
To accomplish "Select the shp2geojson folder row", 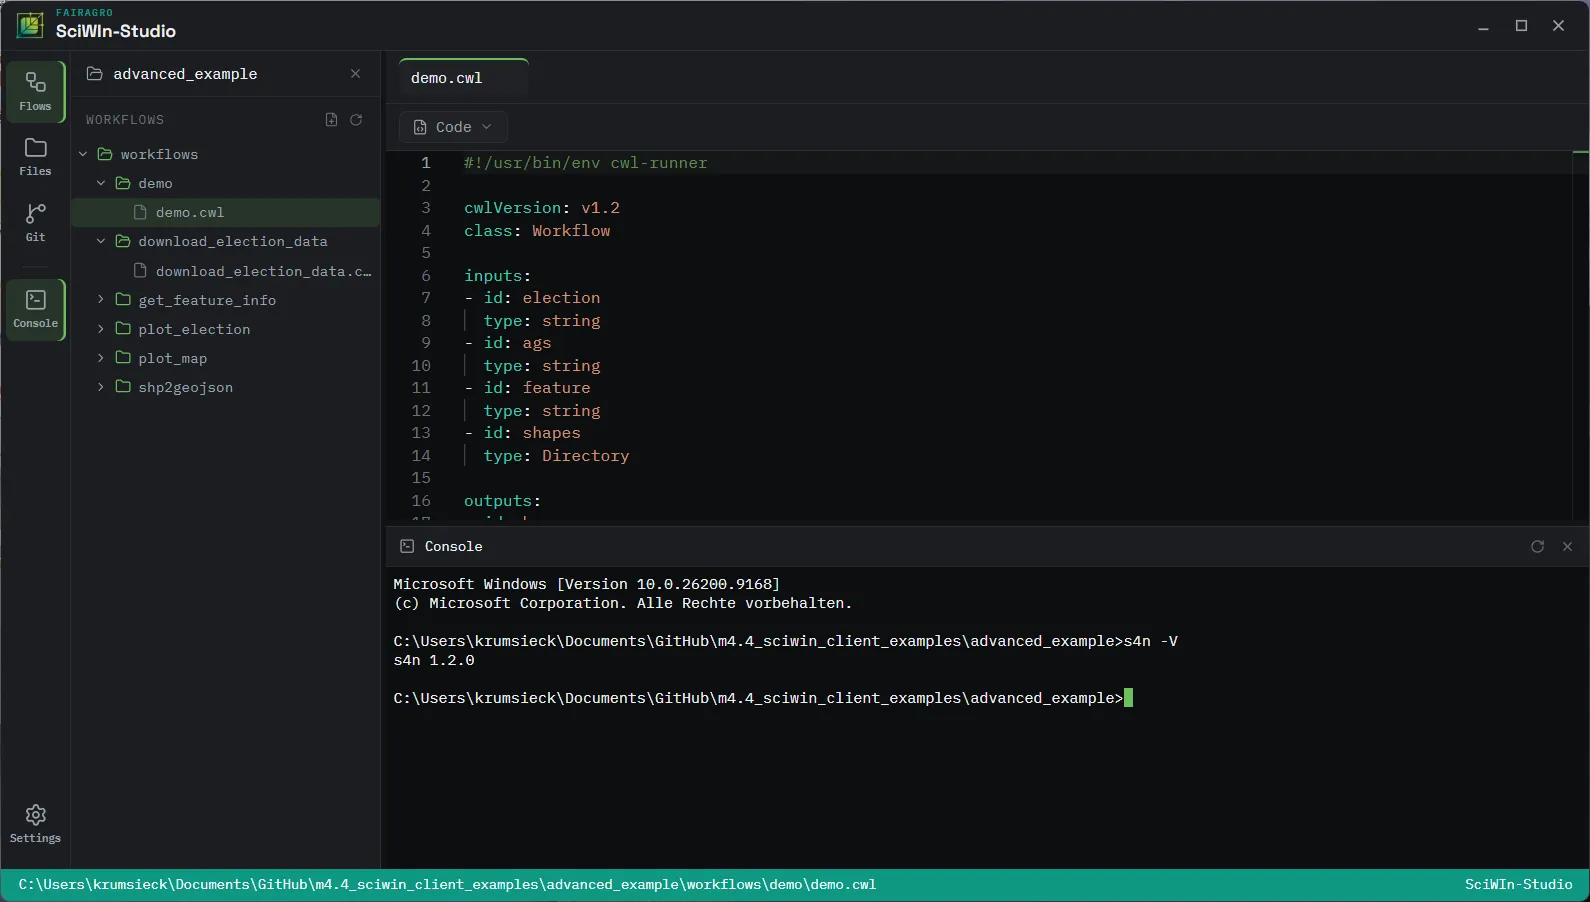I will click(x=226, y=387).
